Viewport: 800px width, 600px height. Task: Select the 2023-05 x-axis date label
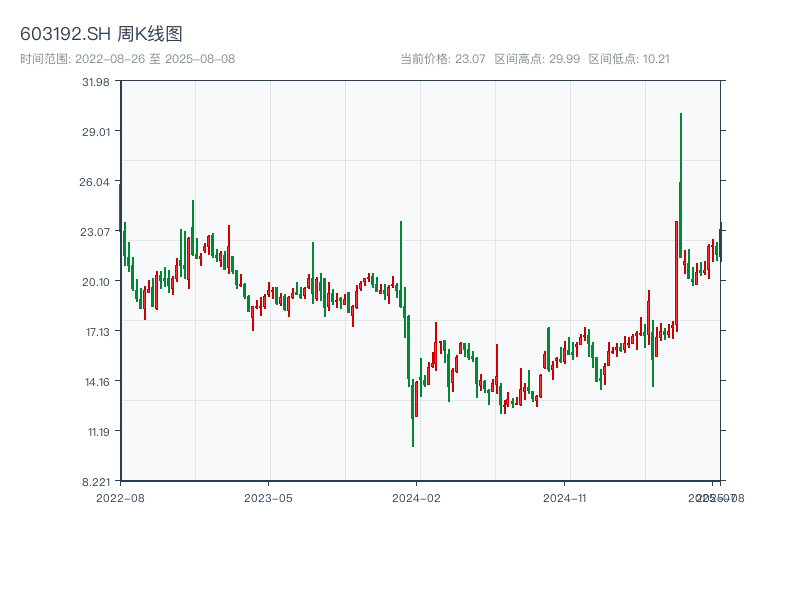(268, 497)
